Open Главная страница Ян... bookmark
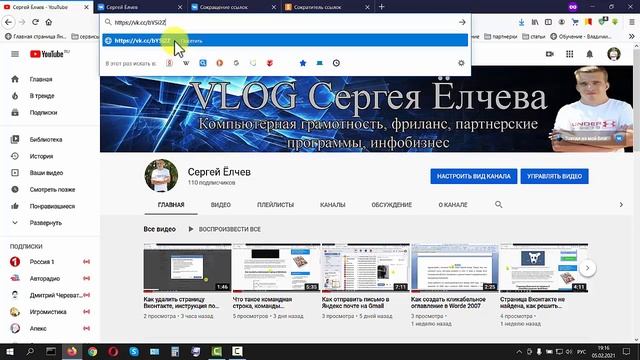 [x=35, y=36]
